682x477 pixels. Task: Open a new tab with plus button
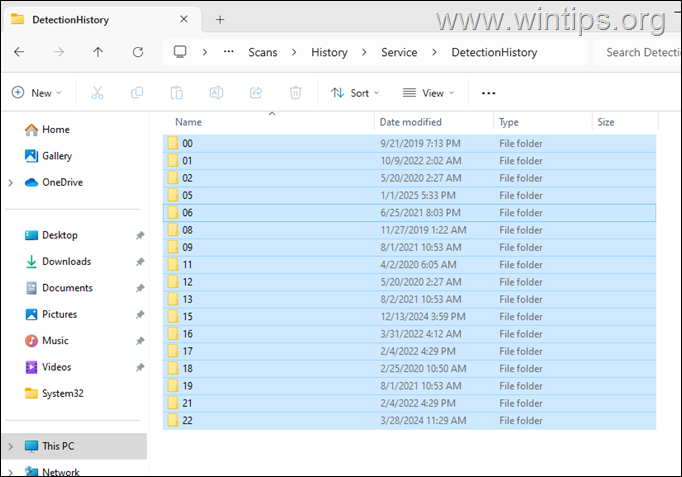[220, 20]
